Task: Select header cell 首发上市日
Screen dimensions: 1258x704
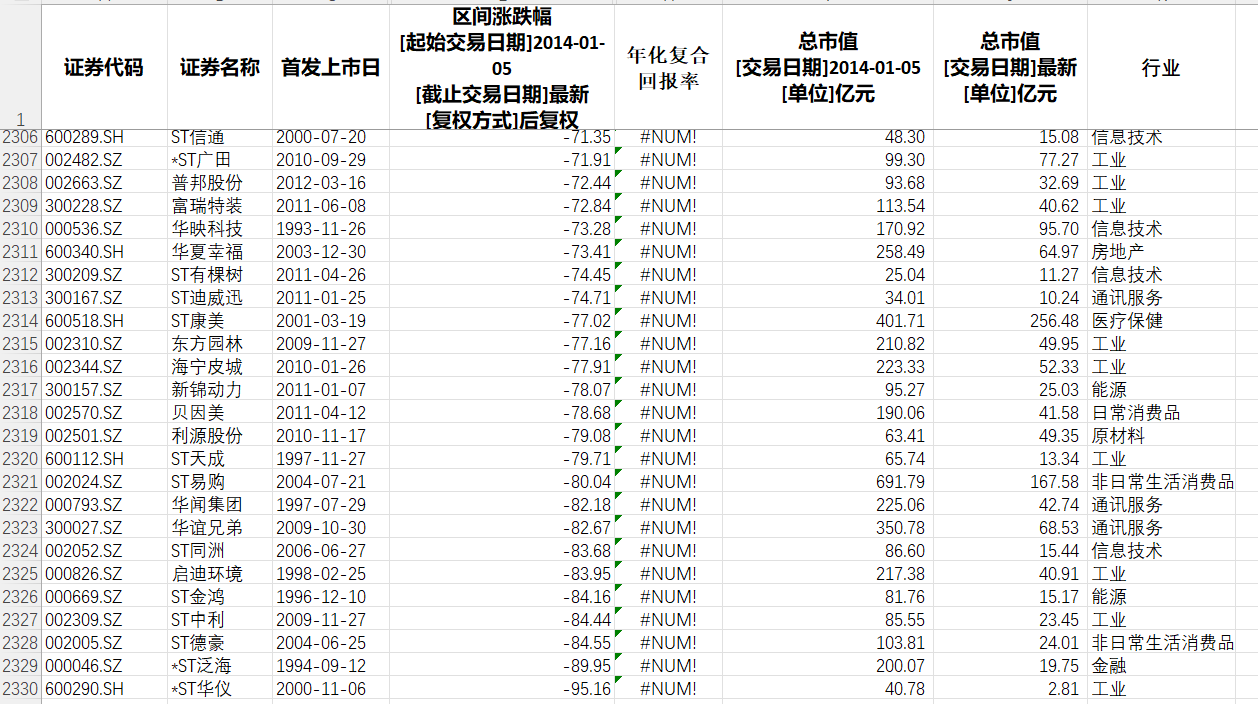Action: (x=330, y=68)
